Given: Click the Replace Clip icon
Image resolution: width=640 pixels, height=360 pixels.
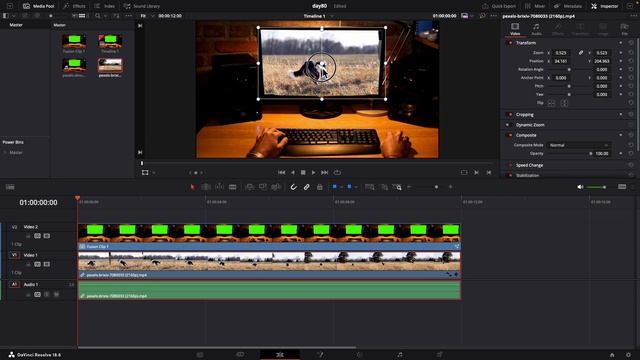Looking at the screenshot, I should [276, 187].
